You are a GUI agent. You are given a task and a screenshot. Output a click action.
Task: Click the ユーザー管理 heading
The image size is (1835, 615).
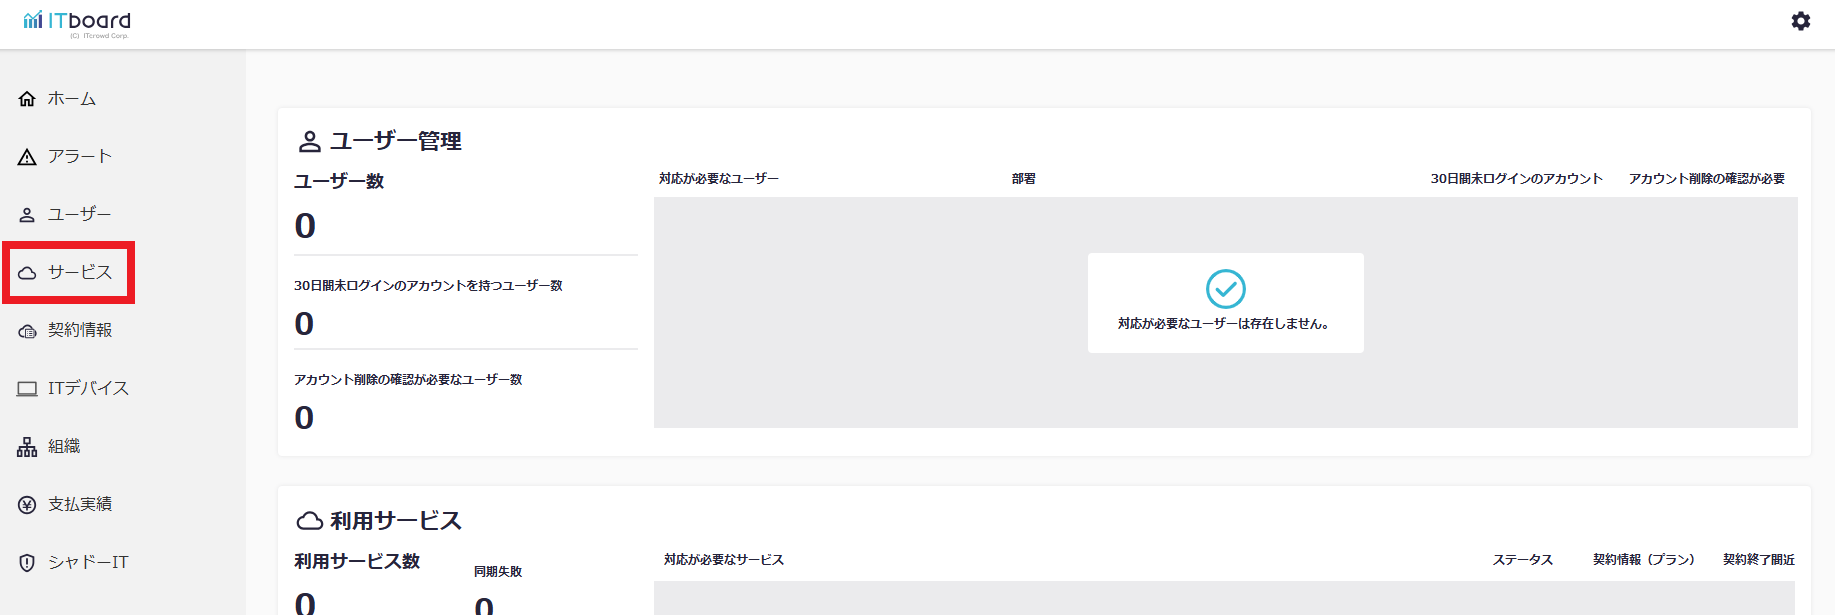[x=396, y=142]
